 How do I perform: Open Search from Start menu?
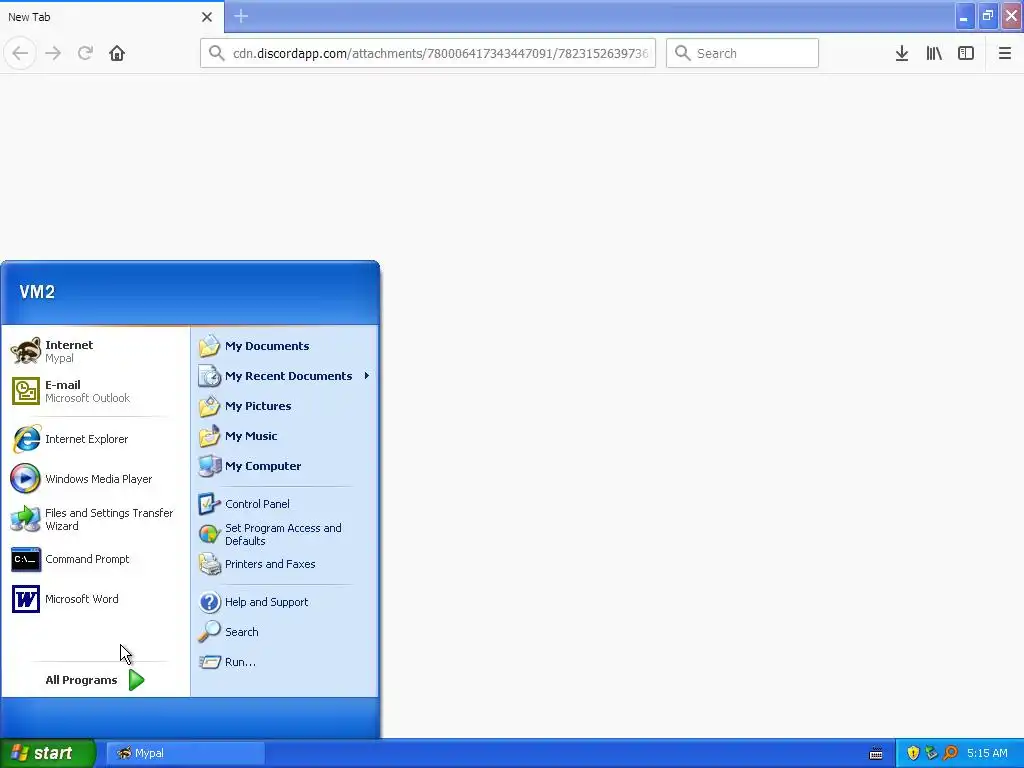tap(284, 632)
